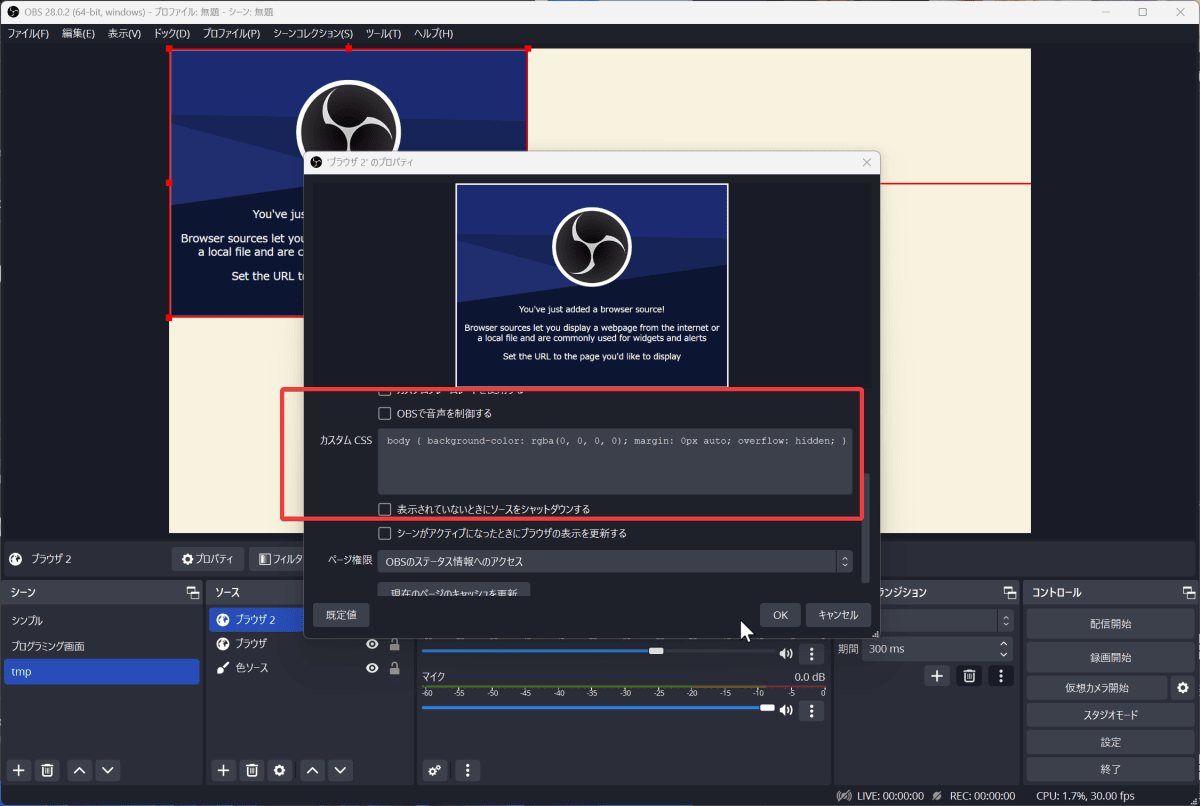This screenshot has width=1200, height=806.
Task: Click OK in the properties dialog
Action: click(780, 615)
